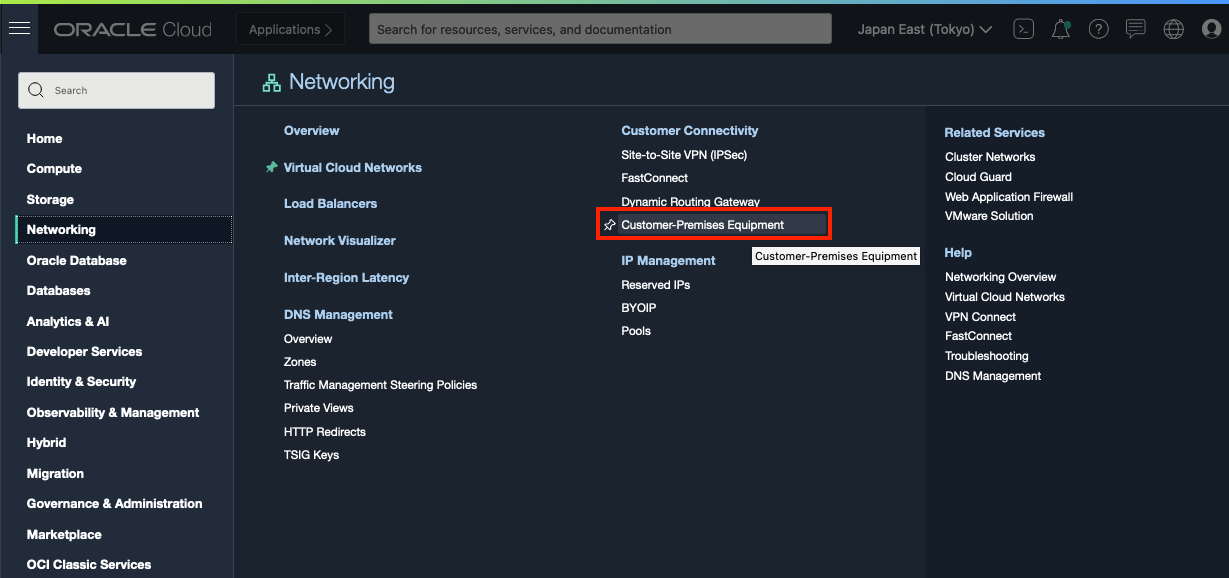Open Web Application Firewall

1009,197
